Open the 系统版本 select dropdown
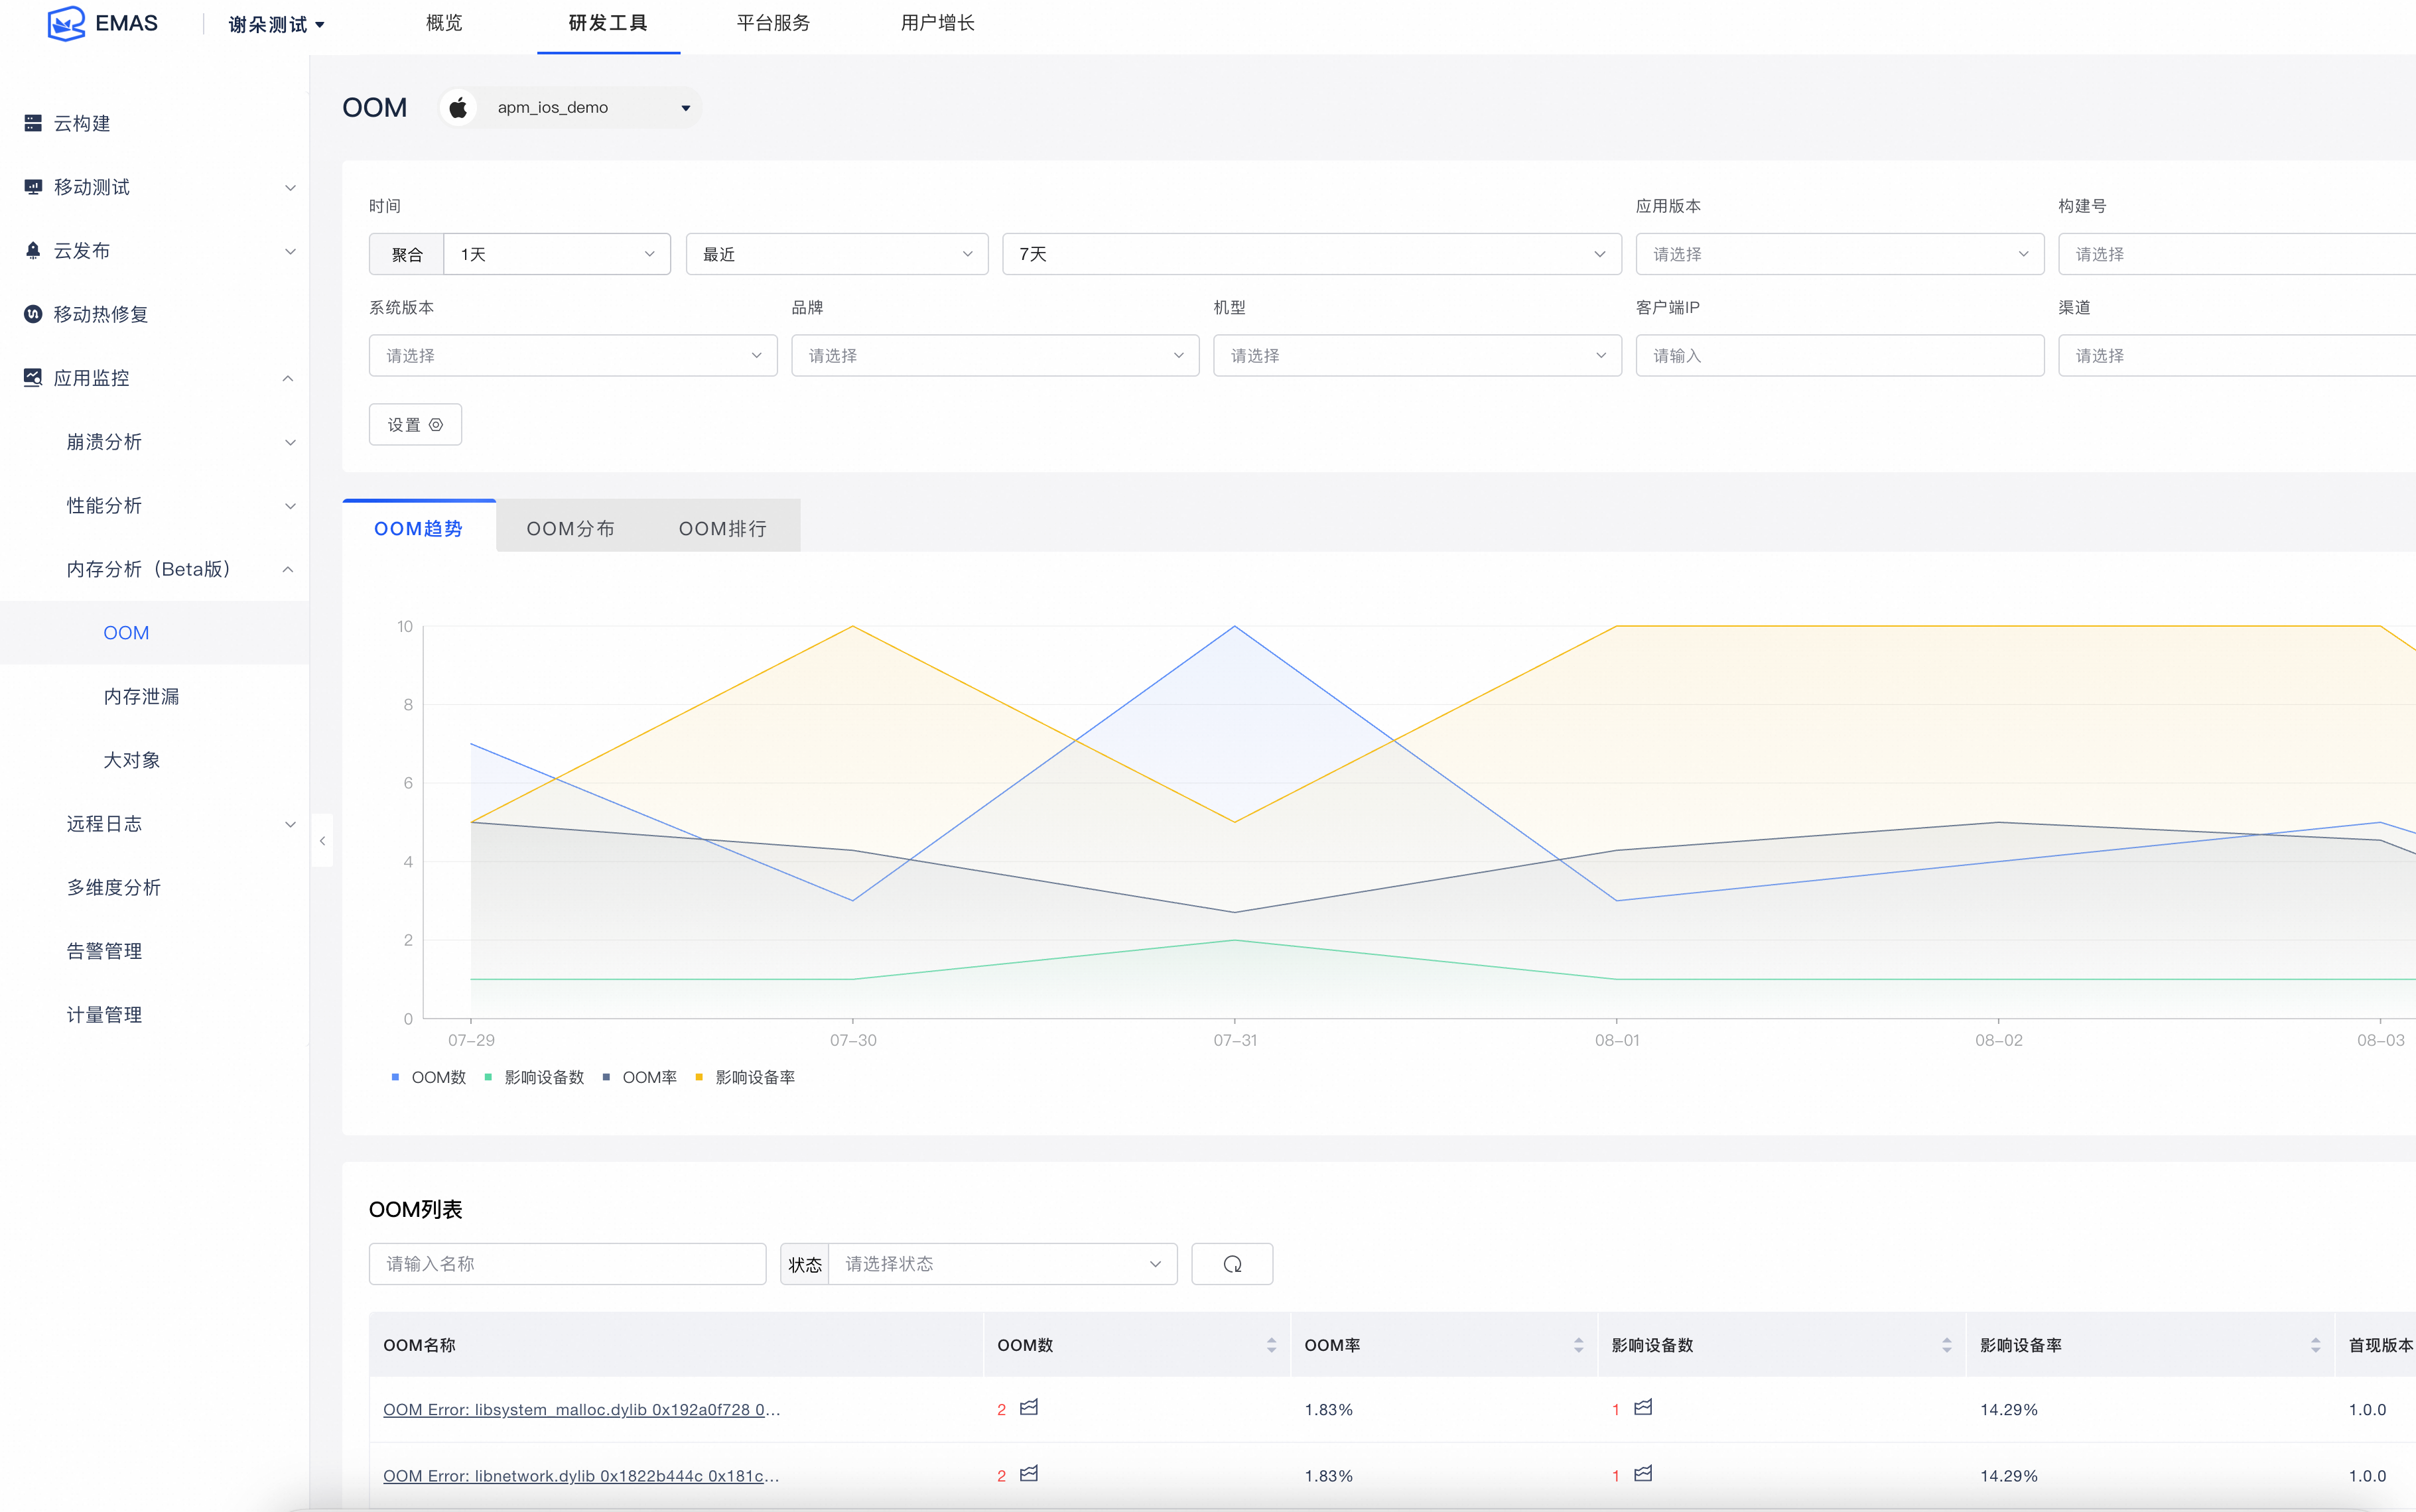2416x1512 pixels. (573, 355)
